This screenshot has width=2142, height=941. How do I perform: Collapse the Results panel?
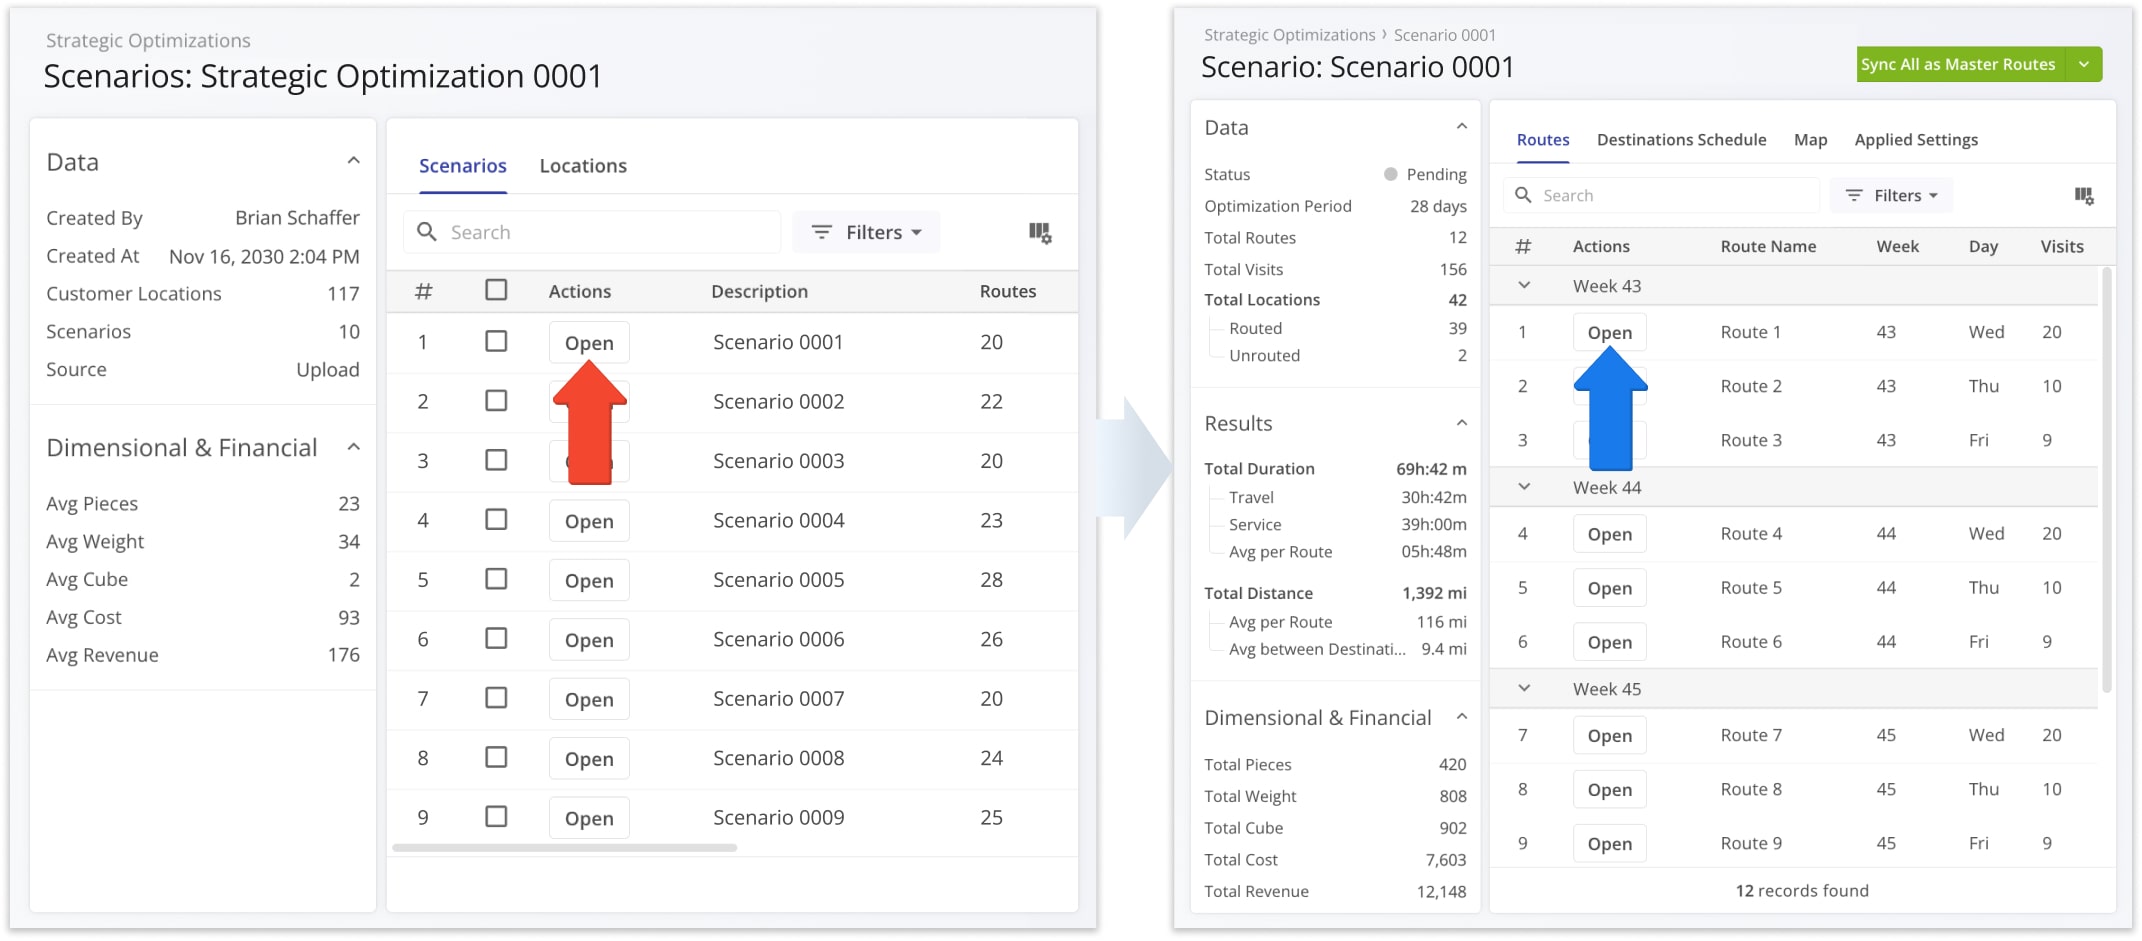[x=1463, y=422]
